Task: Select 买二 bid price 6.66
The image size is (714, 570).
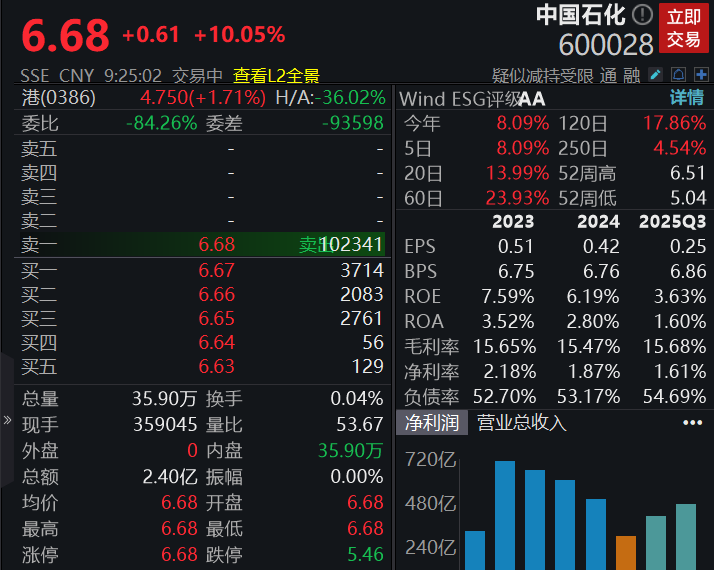Action: 217,295
